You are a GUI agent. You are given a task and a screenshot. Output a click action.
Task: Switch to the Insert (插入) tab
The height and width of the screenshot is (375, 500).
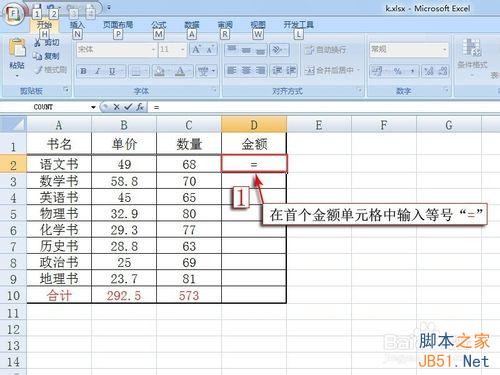(x=77, y=25)
